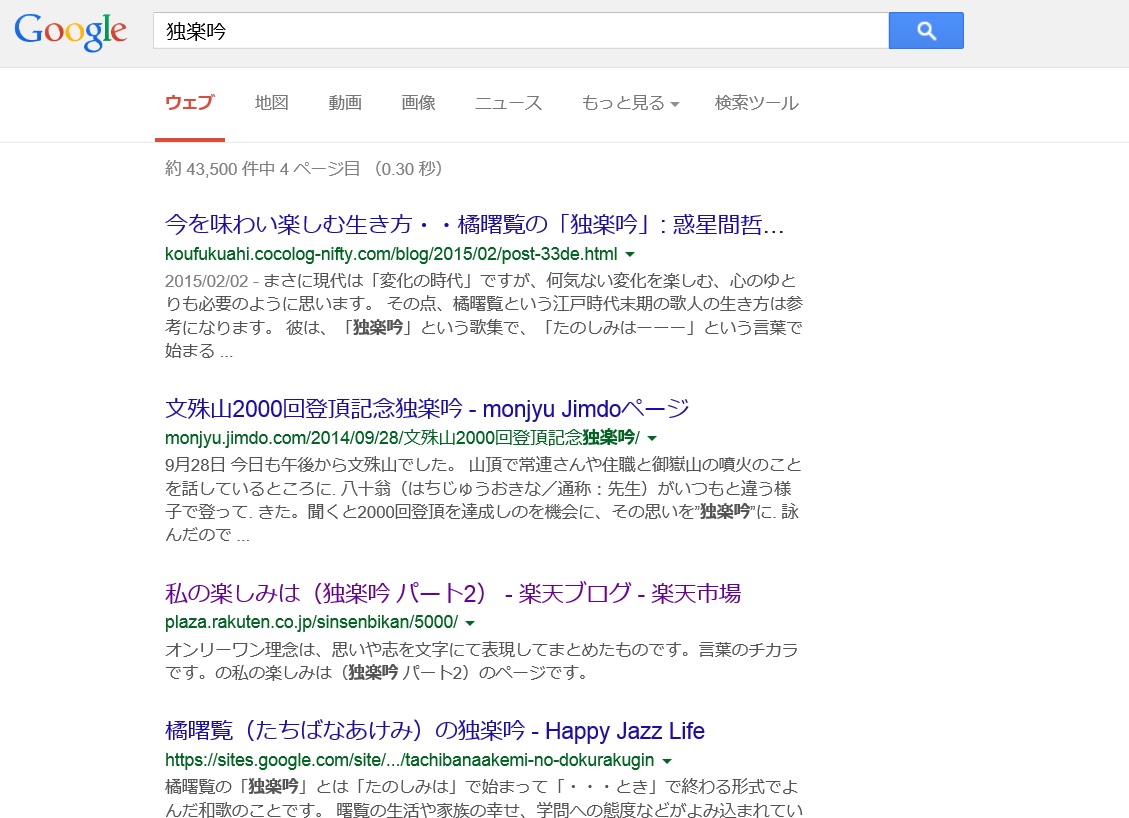Open the dropdown arrow next to plaza.rakuten.co.jp
The width and height of the screenshot is (1129, 818).
[x=471, y=622]
